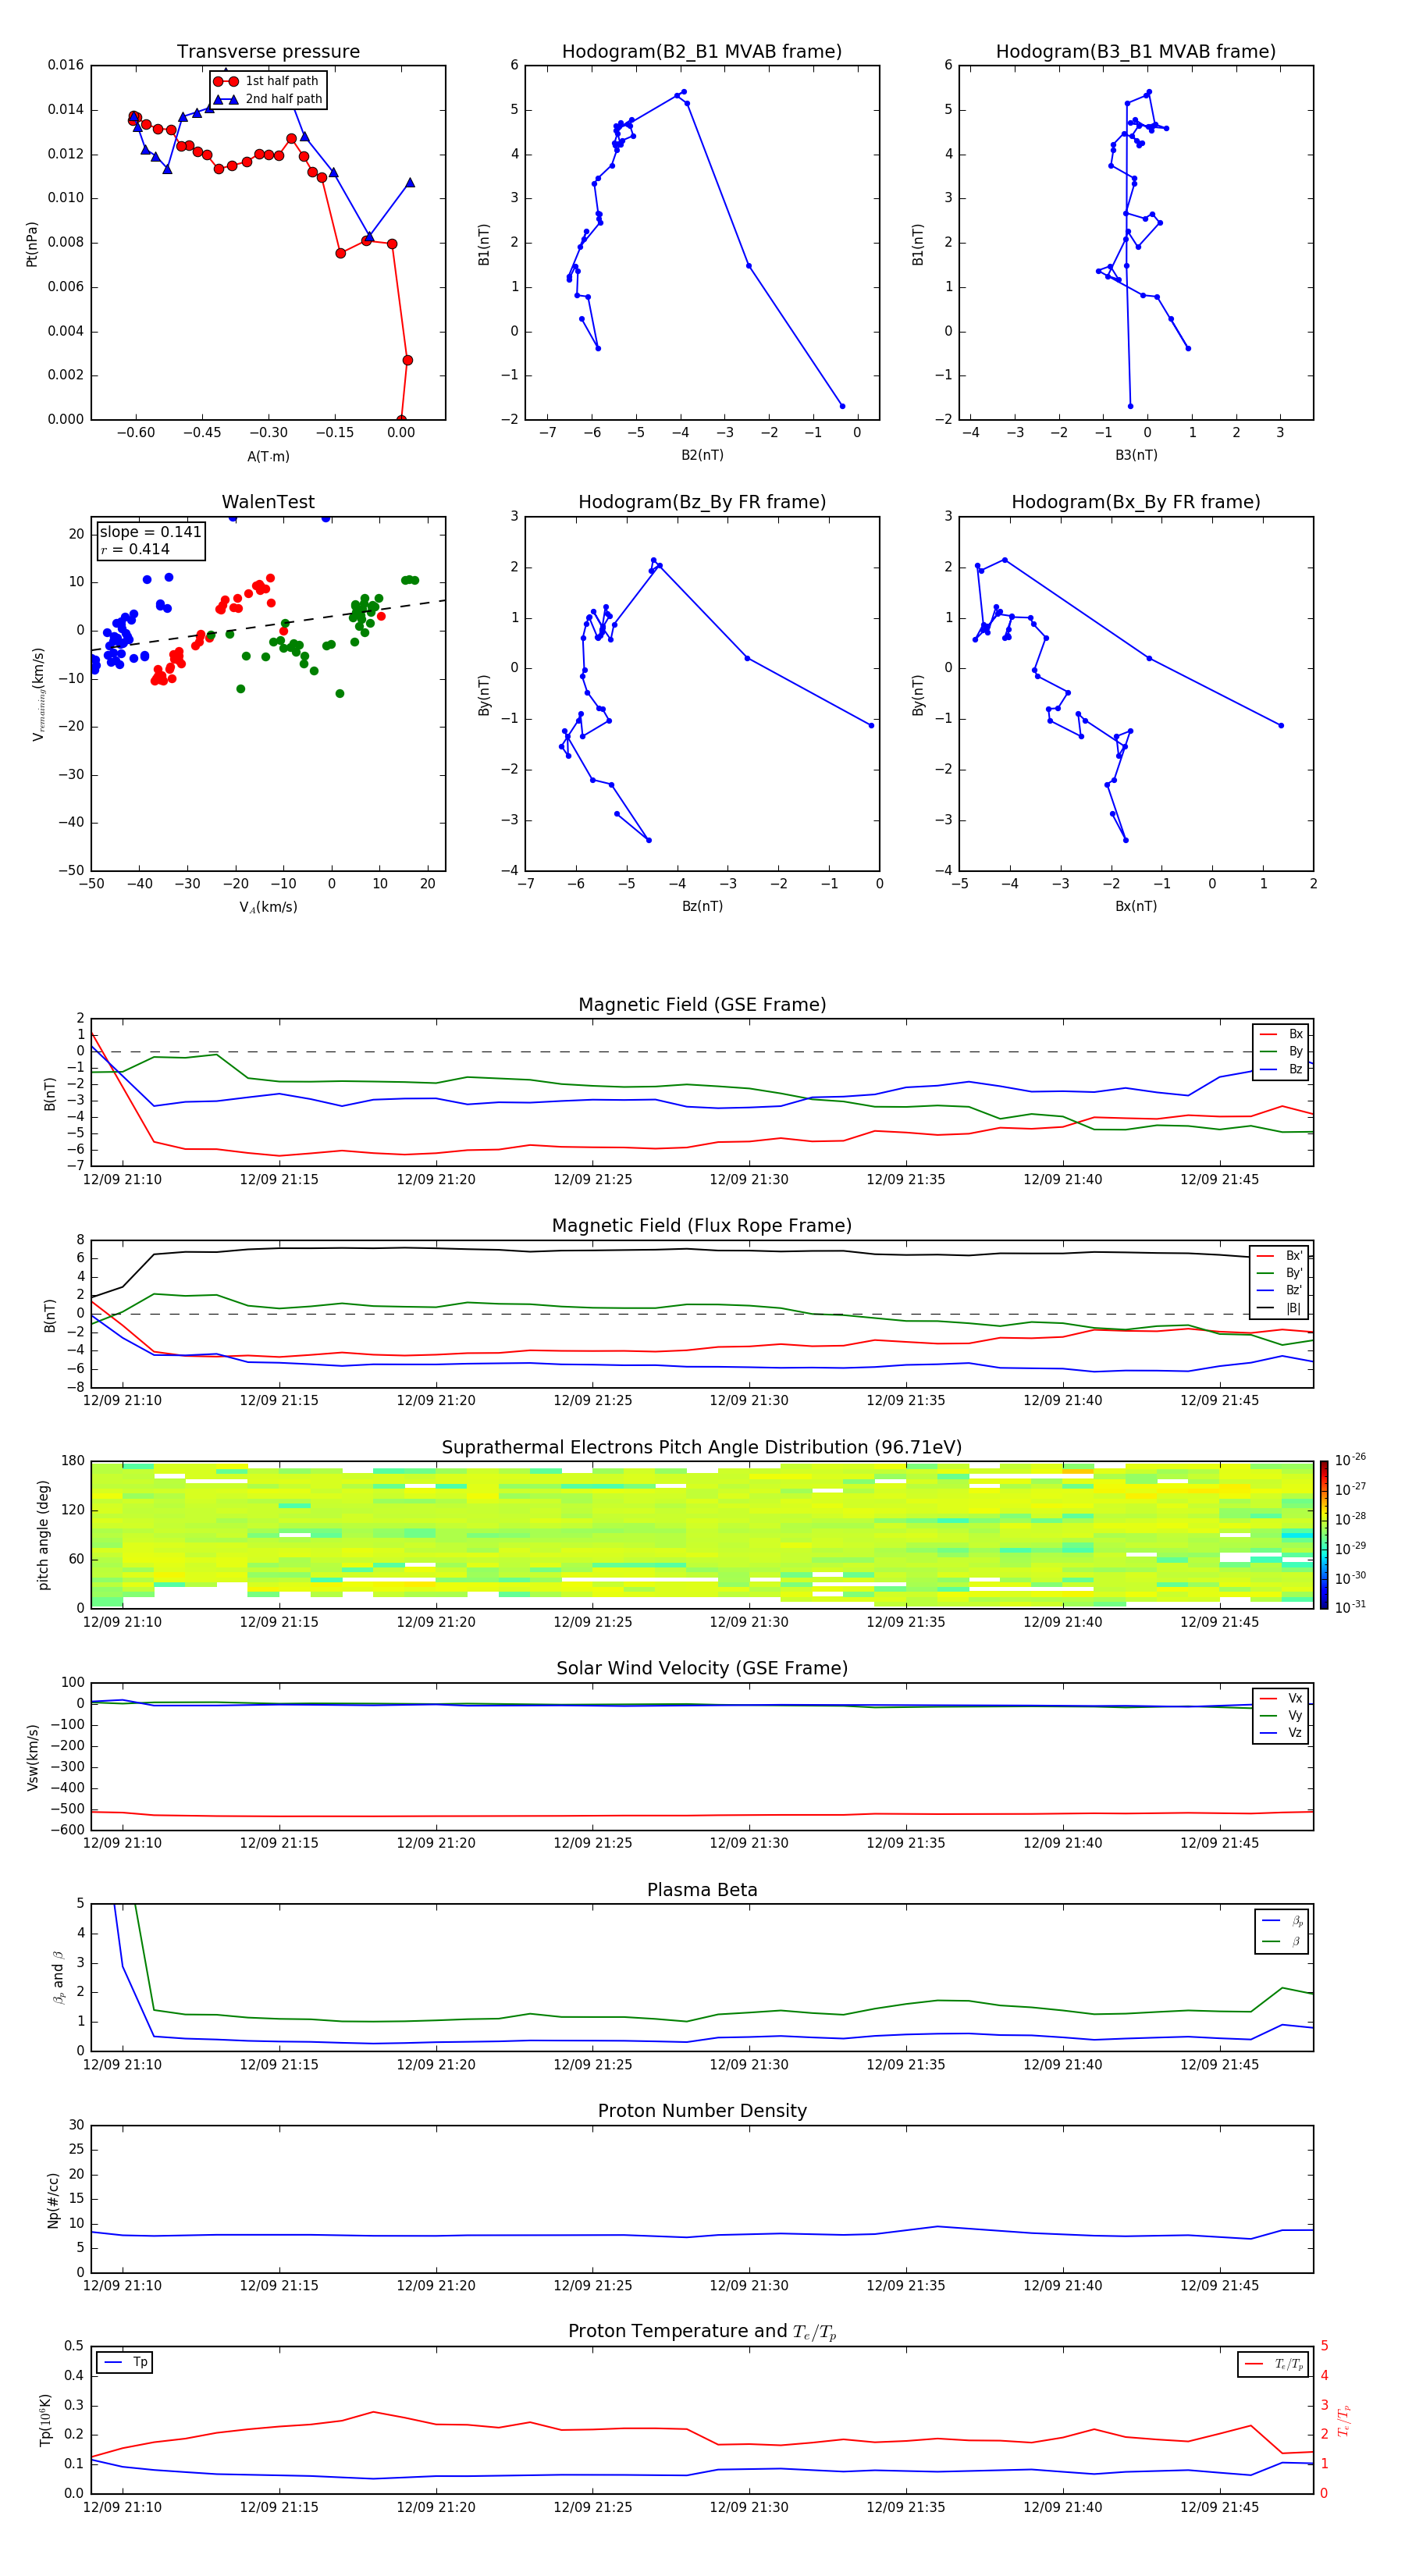Click the 'B3(nT)' x-axis label
Viewport: 1405px width, 2576px height.
pos(1136,455)
